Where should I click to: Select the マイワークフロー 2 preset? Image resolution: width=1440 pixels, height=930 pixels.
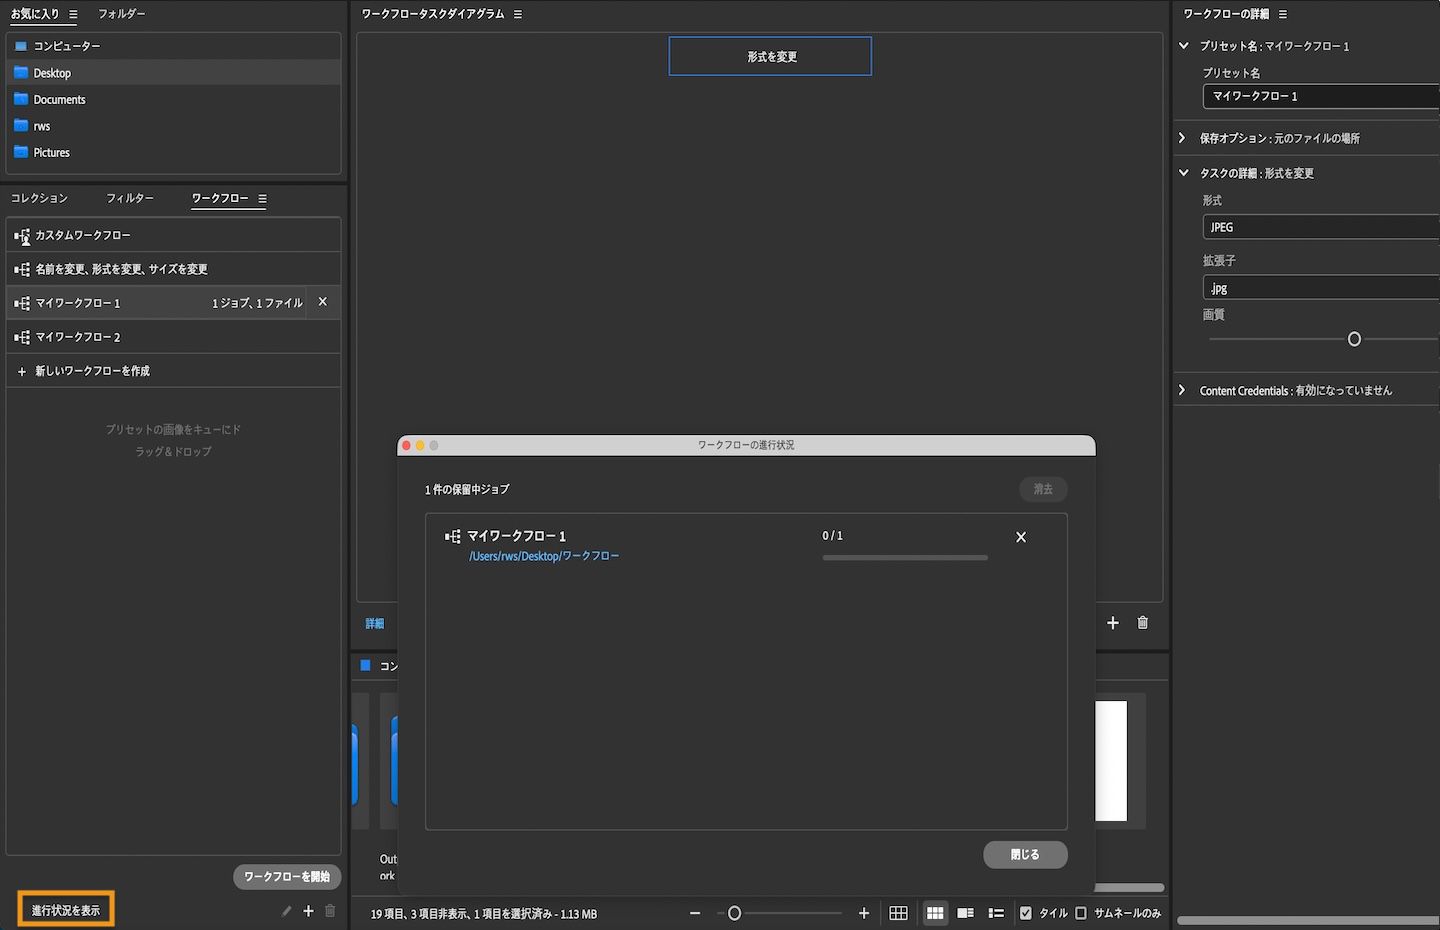173,337
